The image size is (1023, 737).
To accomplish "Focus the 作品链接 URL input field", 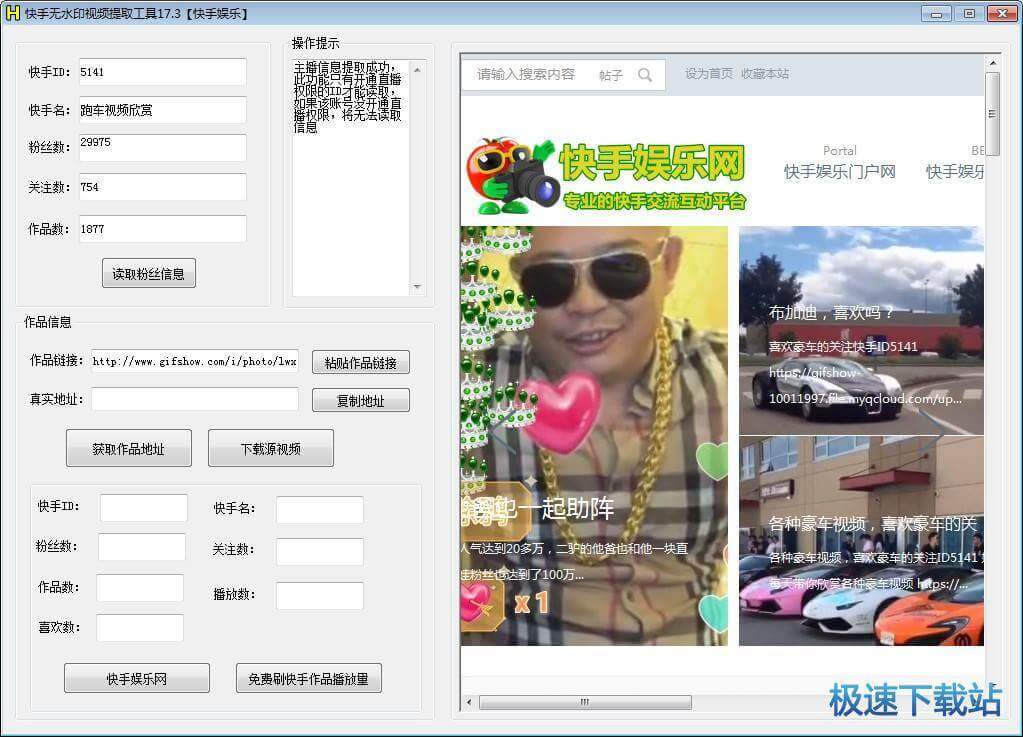I will click(194, 361).
